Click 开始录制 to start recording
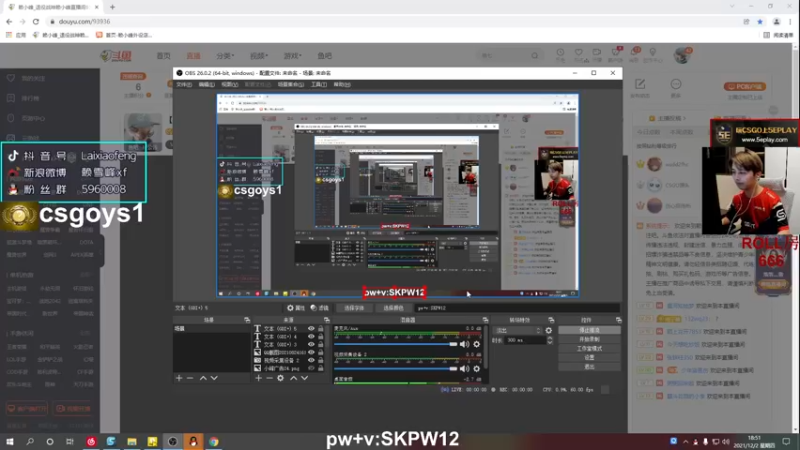This screenshot has width=800, height=450. (x=589, y=339)
